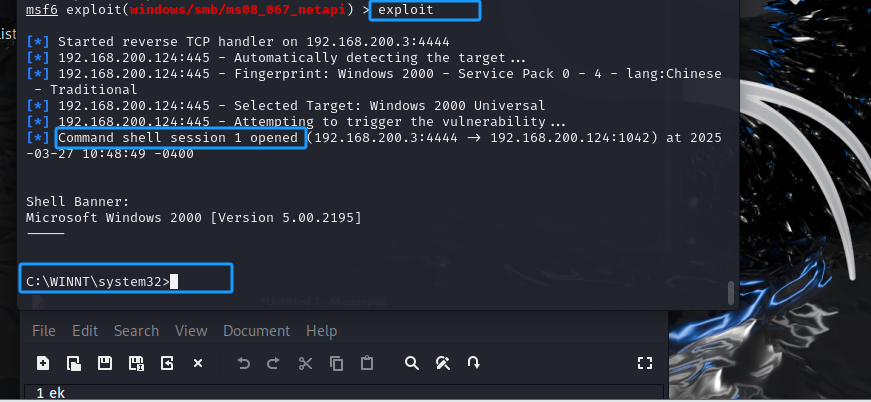Open the File menu in Mousepad
Screen dimensions: 871x402
[x=44, y=331]
